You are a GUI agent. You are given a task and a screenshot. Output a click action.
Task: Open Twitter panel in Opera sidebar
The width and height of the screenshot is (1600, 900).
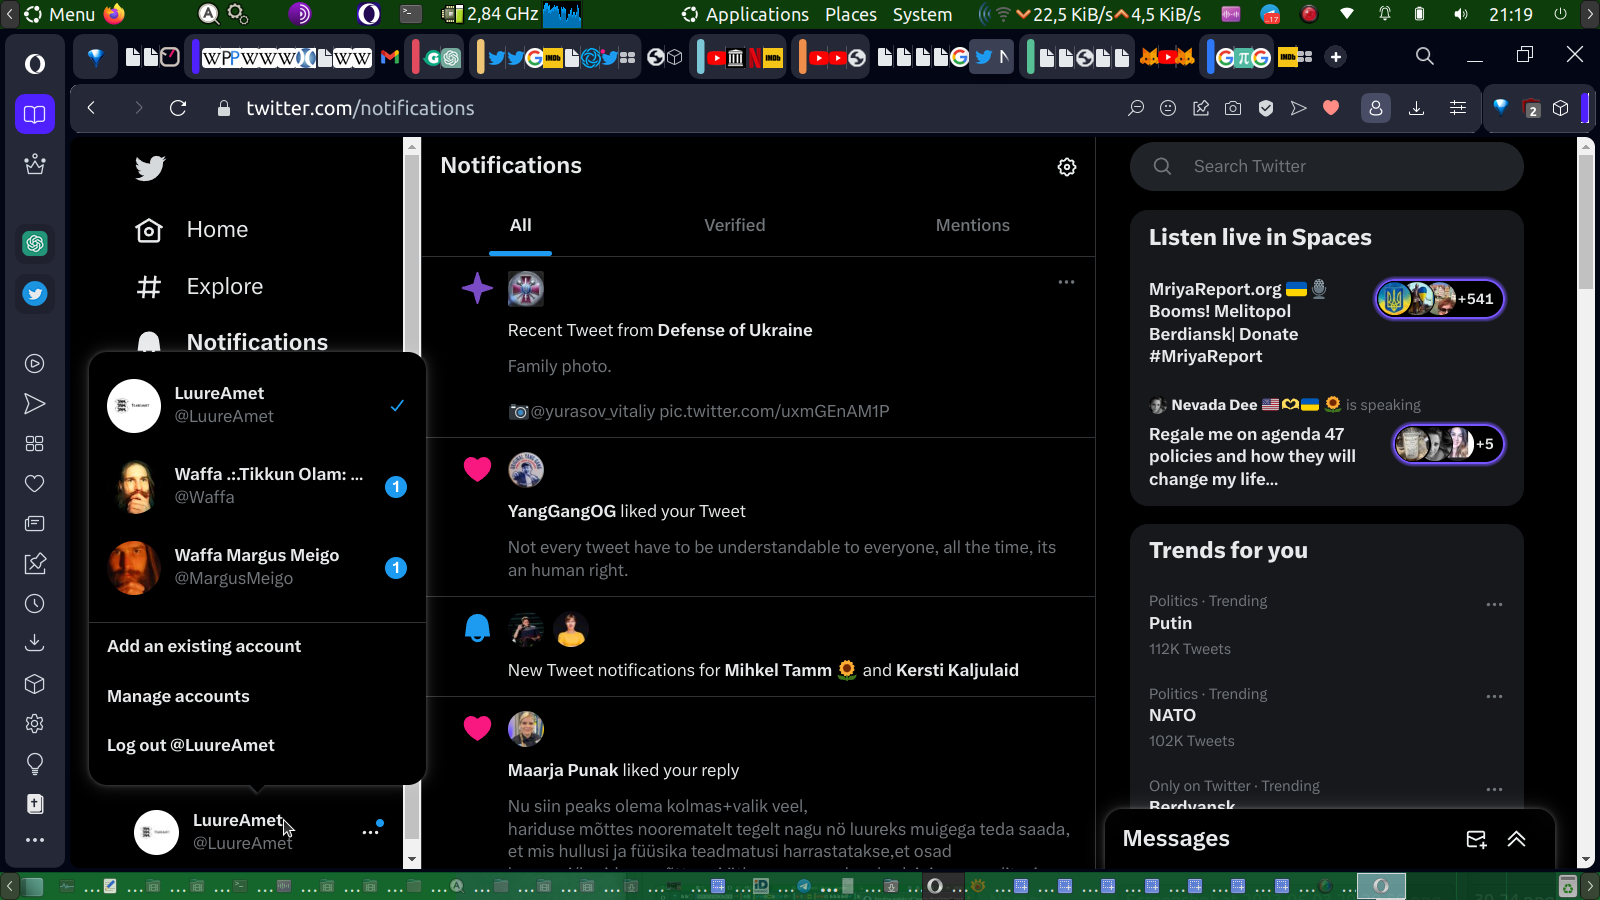(x=35, y=294)
